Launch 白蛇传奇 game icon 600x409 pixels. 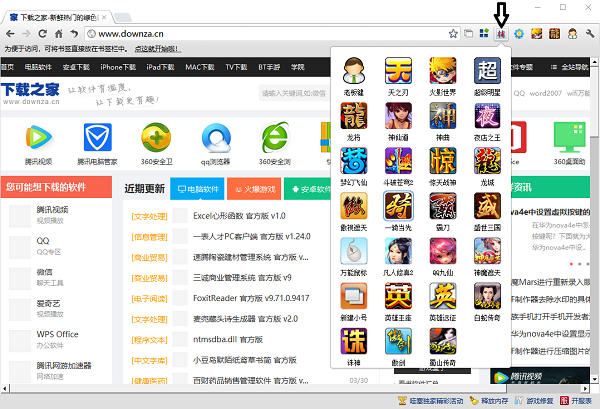[487, 297]
